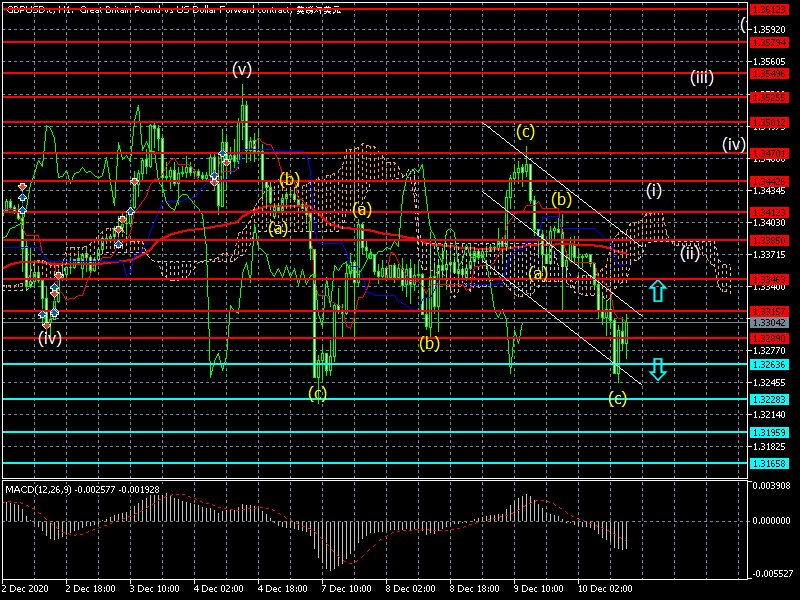Select the white (iii) wave label
The width and height of the screenshot is (800, 600).
point(701,77)
